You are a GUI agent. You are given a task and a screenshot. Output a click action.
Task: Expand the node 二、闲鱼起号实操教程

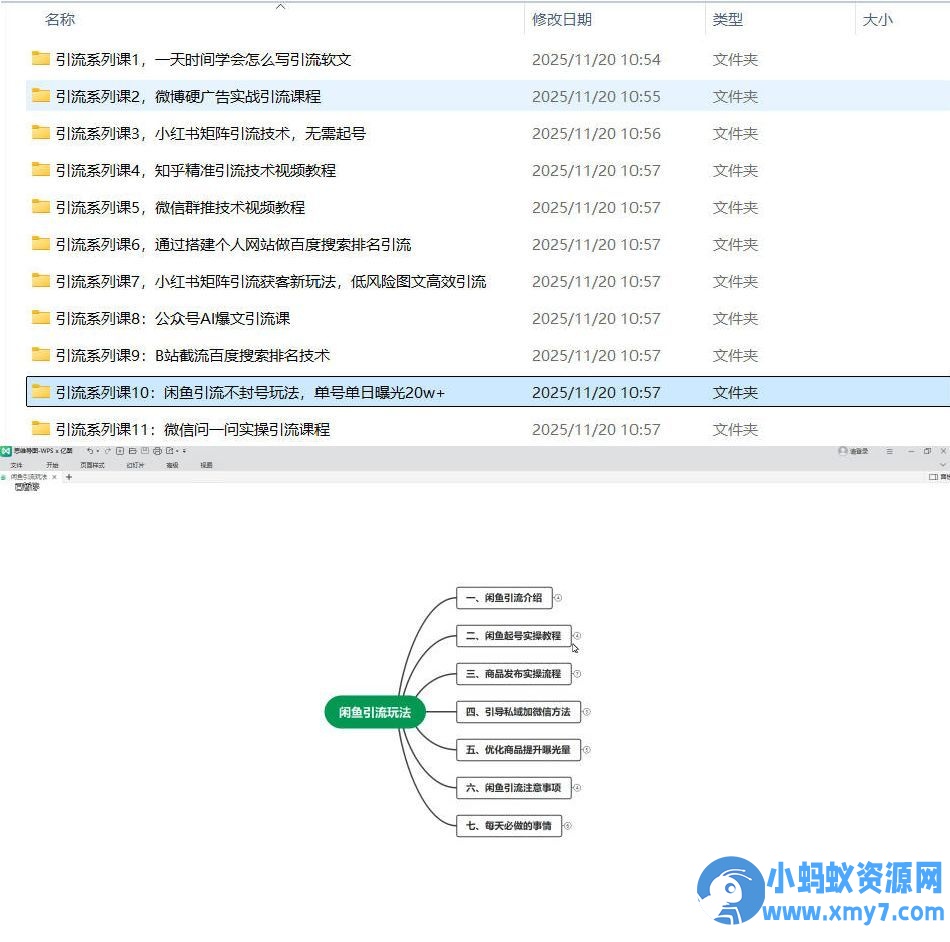click(x=577, y=636)
